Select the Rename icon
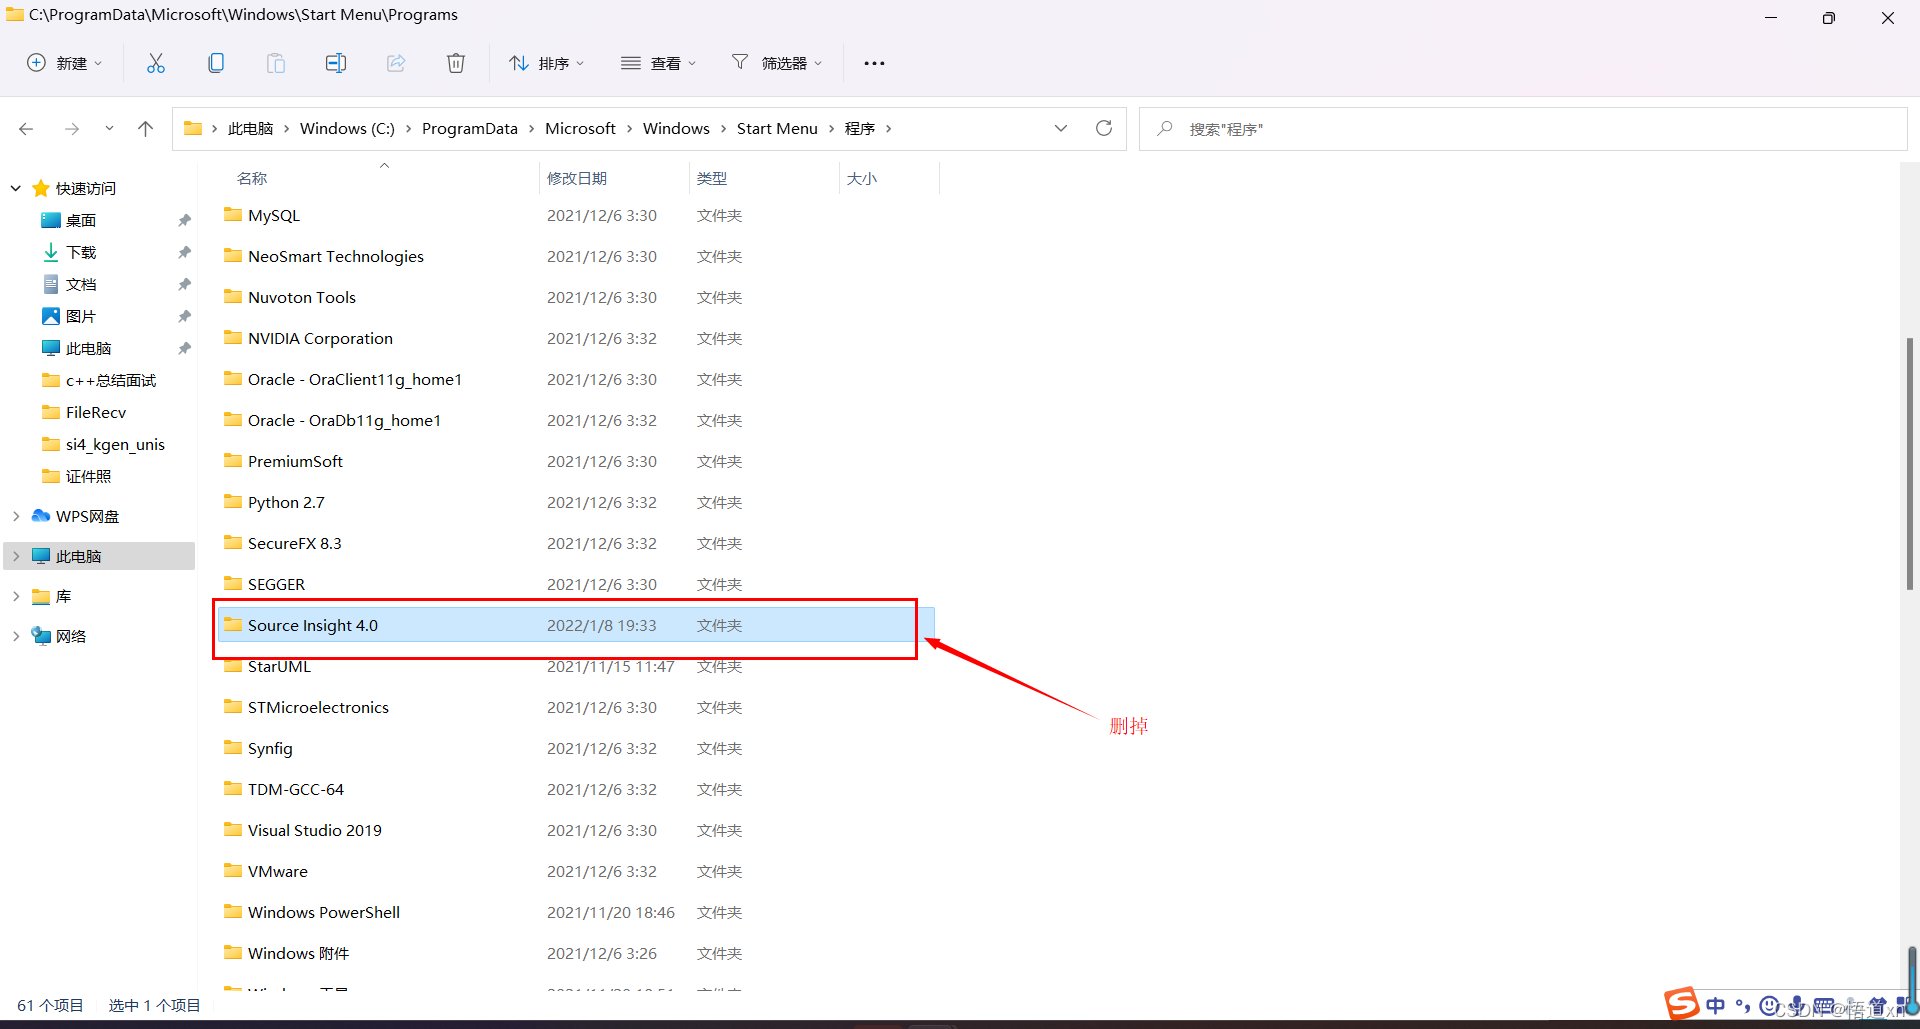This screenshot has height=1029, width=1920. pyautogui.click(x=336, y=62)
